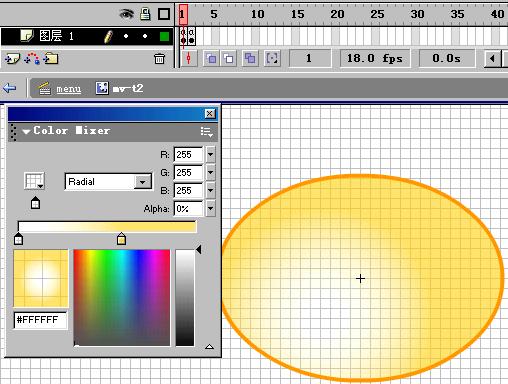Toggle green outline square on 图层 1
508x384 pixels.
click(x=164, y=36)
